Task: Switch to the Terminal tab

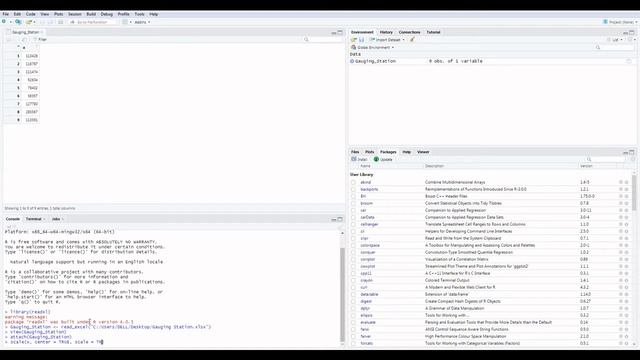Action: 33,219
